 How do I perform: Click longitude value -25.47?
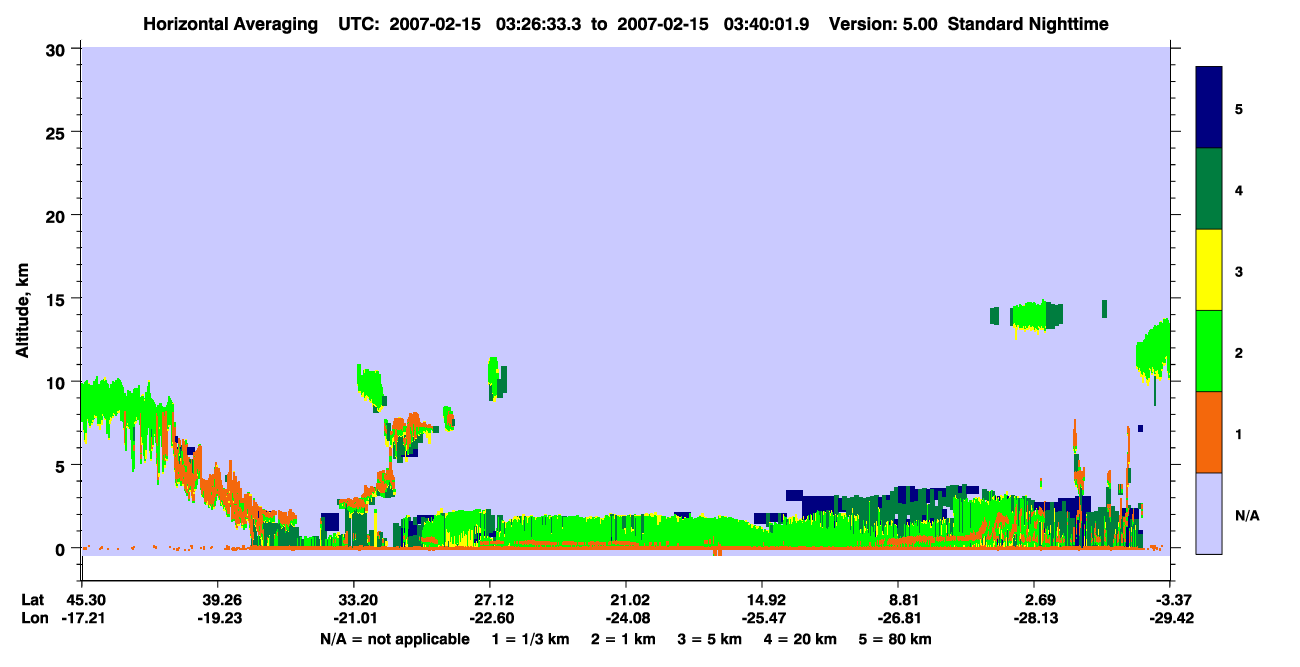762,618
